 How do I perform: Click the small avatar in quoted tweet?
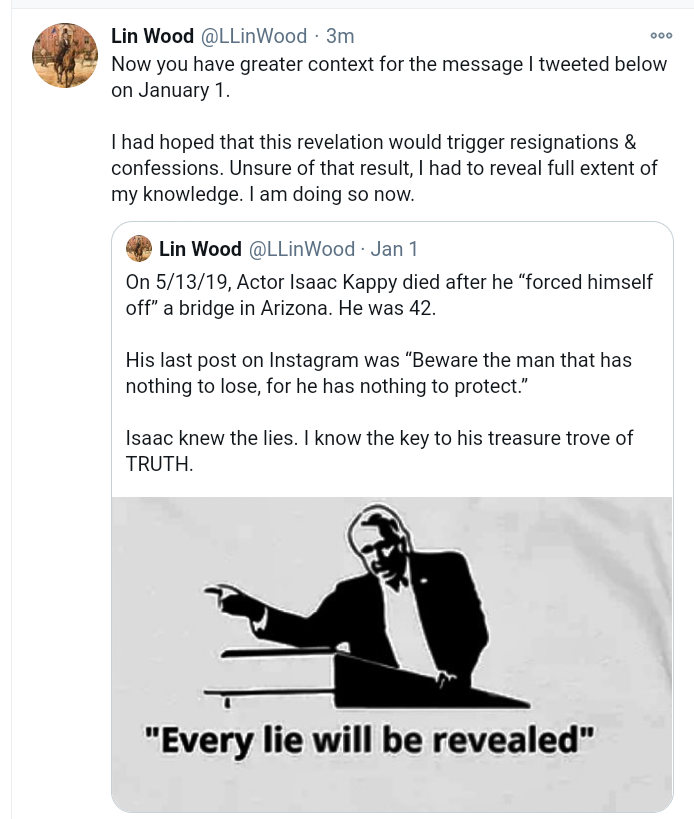click(x=139, y=248)
